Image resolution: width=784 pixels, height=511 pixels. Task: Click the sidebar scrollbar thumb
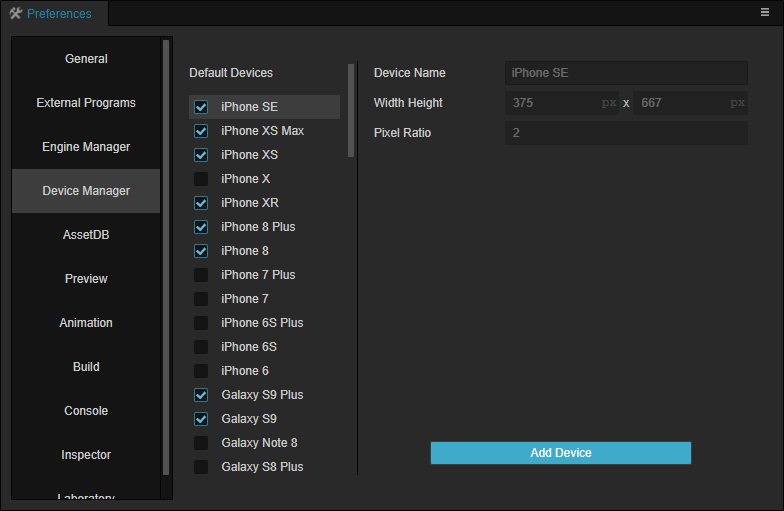166,258
